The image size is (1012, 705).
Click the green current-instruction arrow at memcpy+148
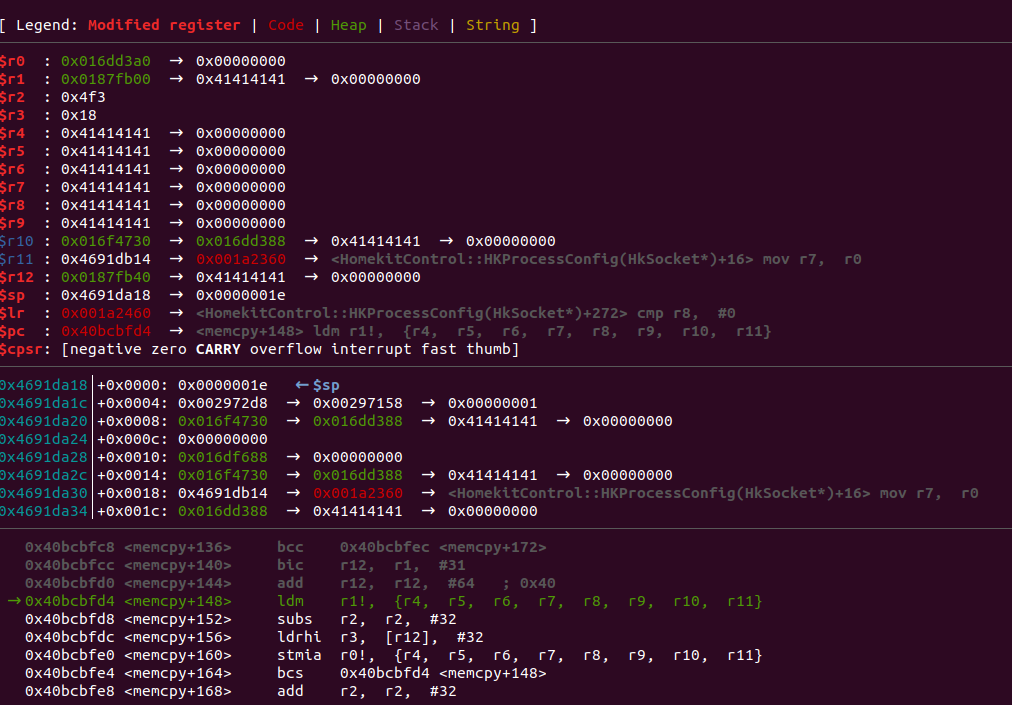pyautogui.click(x=14, y=601)
